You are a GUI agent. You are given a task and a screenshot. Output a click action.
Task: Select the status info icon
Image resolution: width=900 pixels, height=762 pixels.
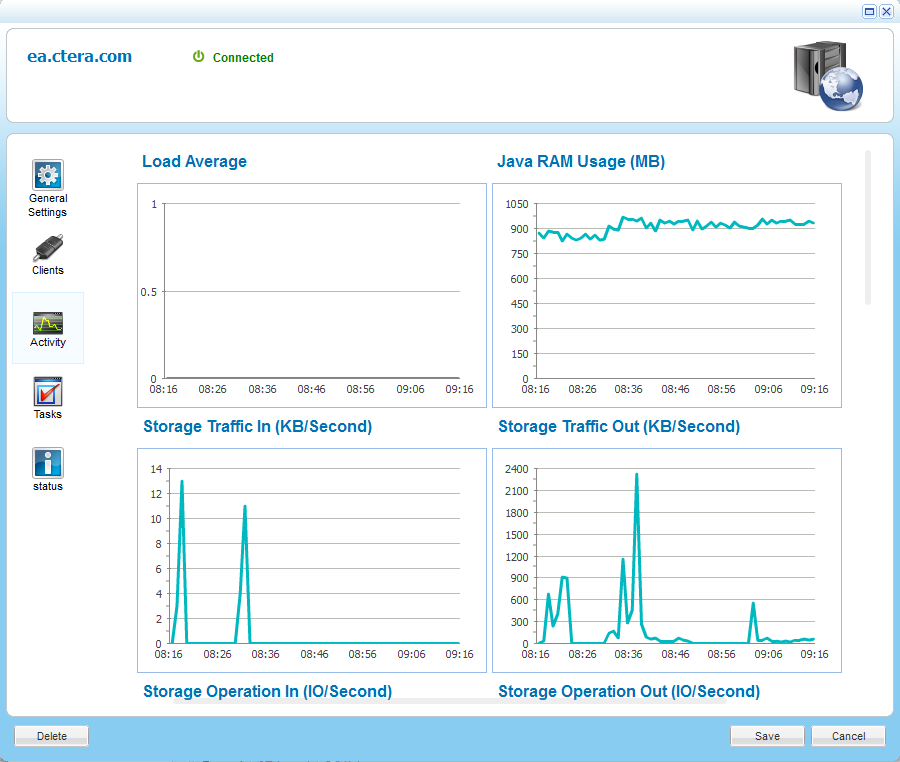(48, 463)
